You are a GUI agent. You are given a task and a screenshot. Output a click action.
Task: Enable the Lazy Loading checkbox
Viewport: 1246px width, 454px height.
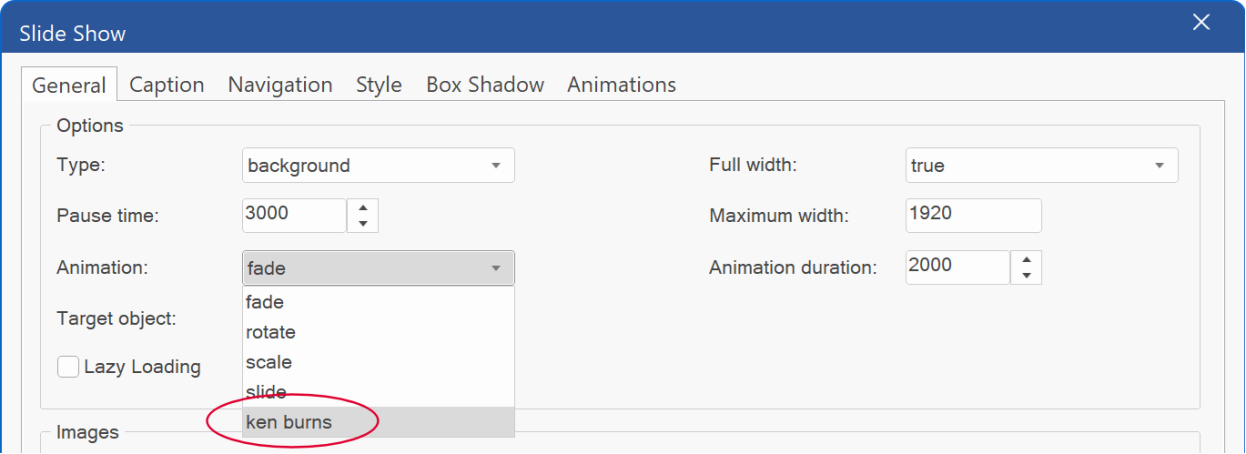pyautogui.click(x=68, y=367)
